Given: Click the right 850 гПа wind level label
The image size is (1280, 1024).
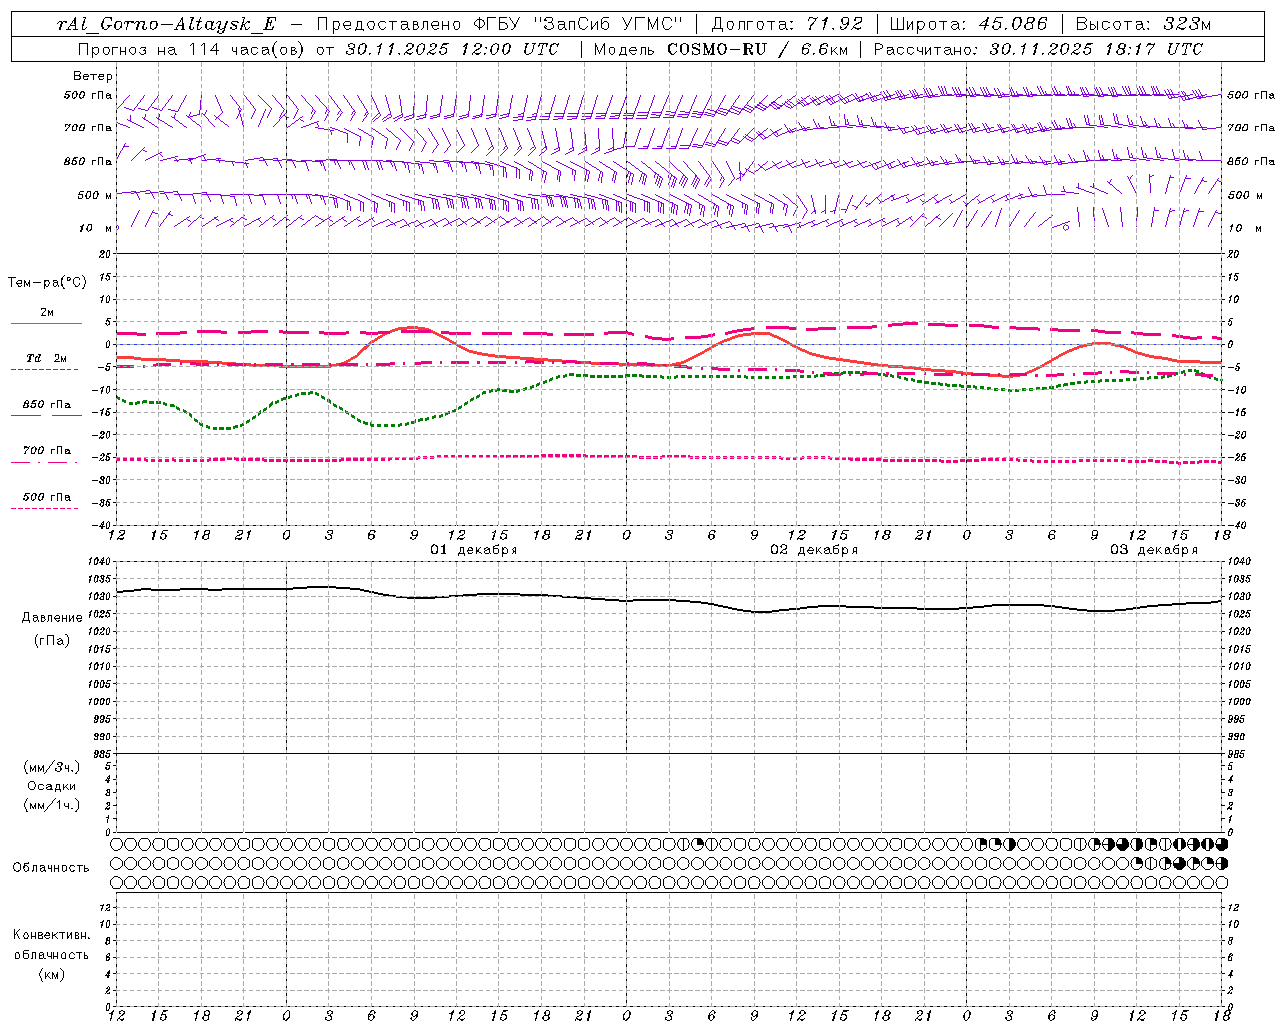Looking at the screenshot, I should [x=1251, y=161].
